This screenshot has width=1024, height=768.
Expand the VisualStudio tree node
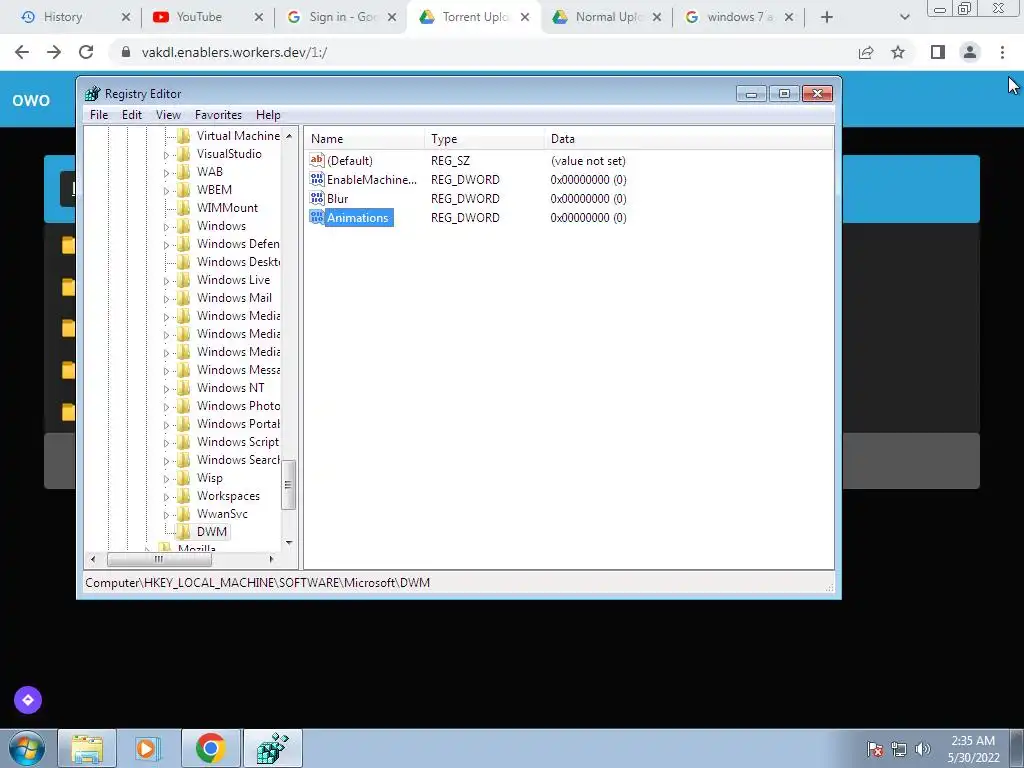[166, 155]
